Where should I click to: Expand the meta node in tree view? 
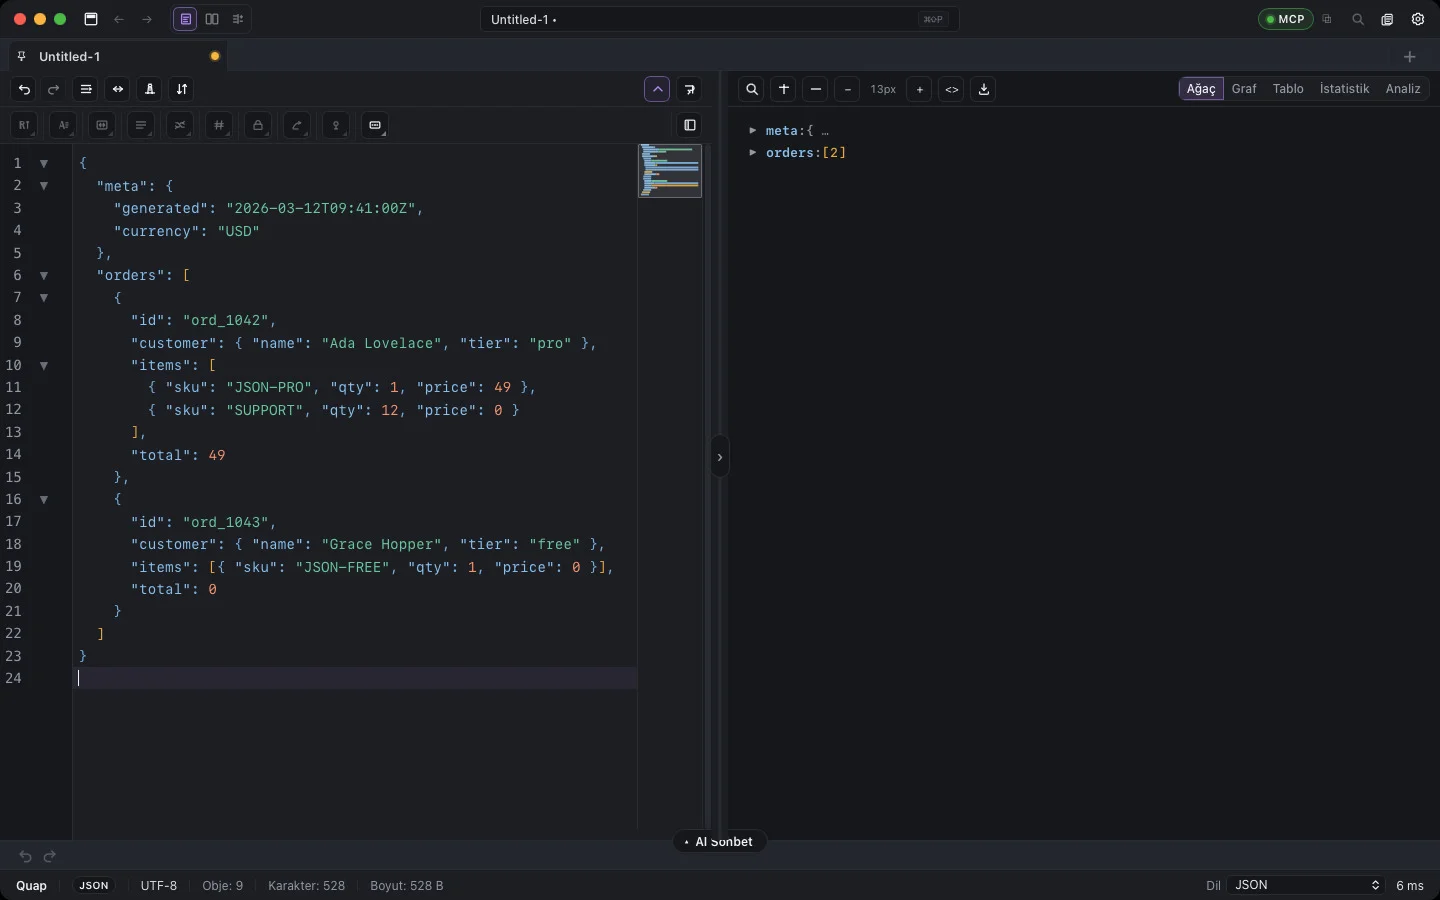click(x=753, y=131)
